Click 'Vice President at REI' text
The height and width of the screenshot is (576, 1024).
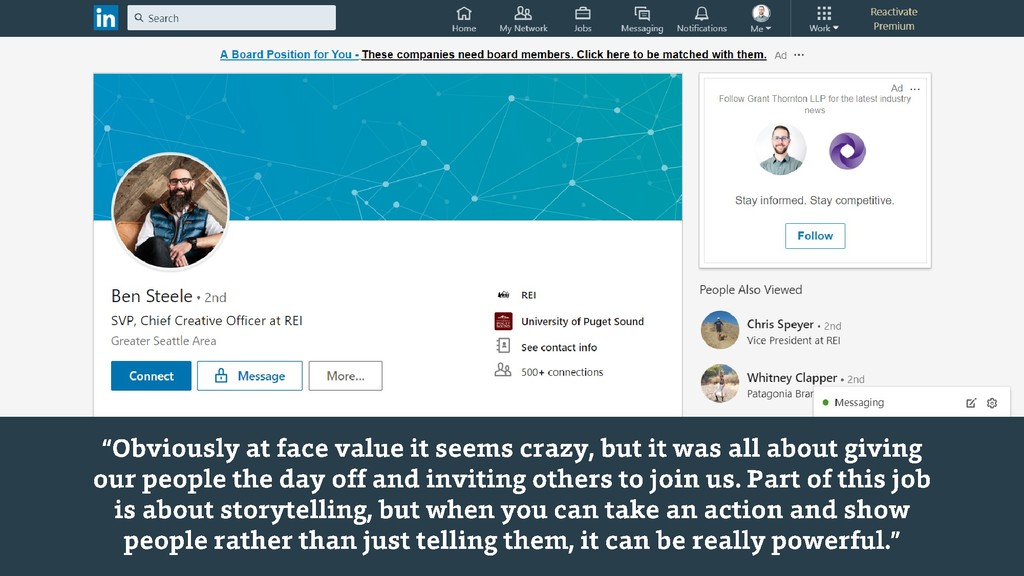793,341
